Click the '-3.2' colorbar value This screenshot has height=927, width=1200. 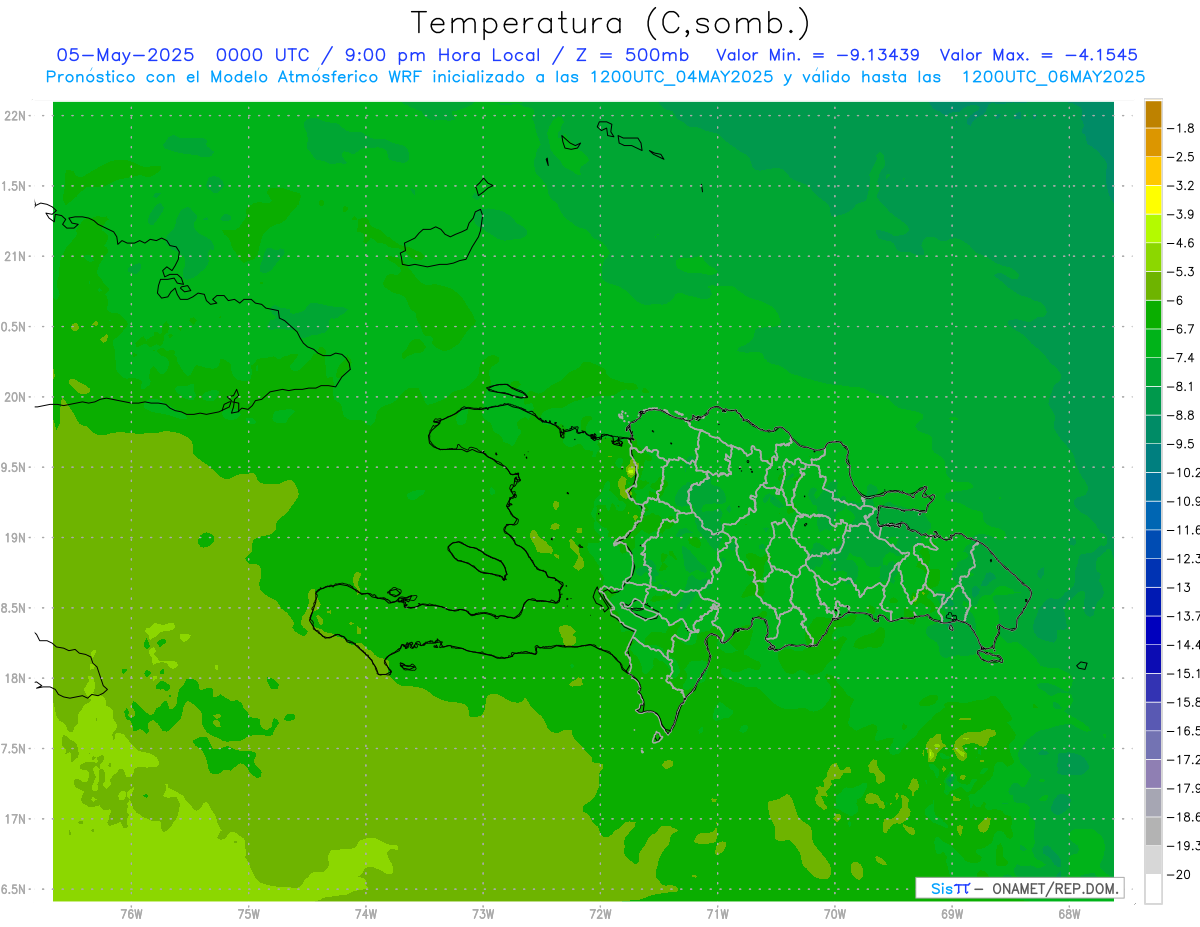(x=1181, y=186)
